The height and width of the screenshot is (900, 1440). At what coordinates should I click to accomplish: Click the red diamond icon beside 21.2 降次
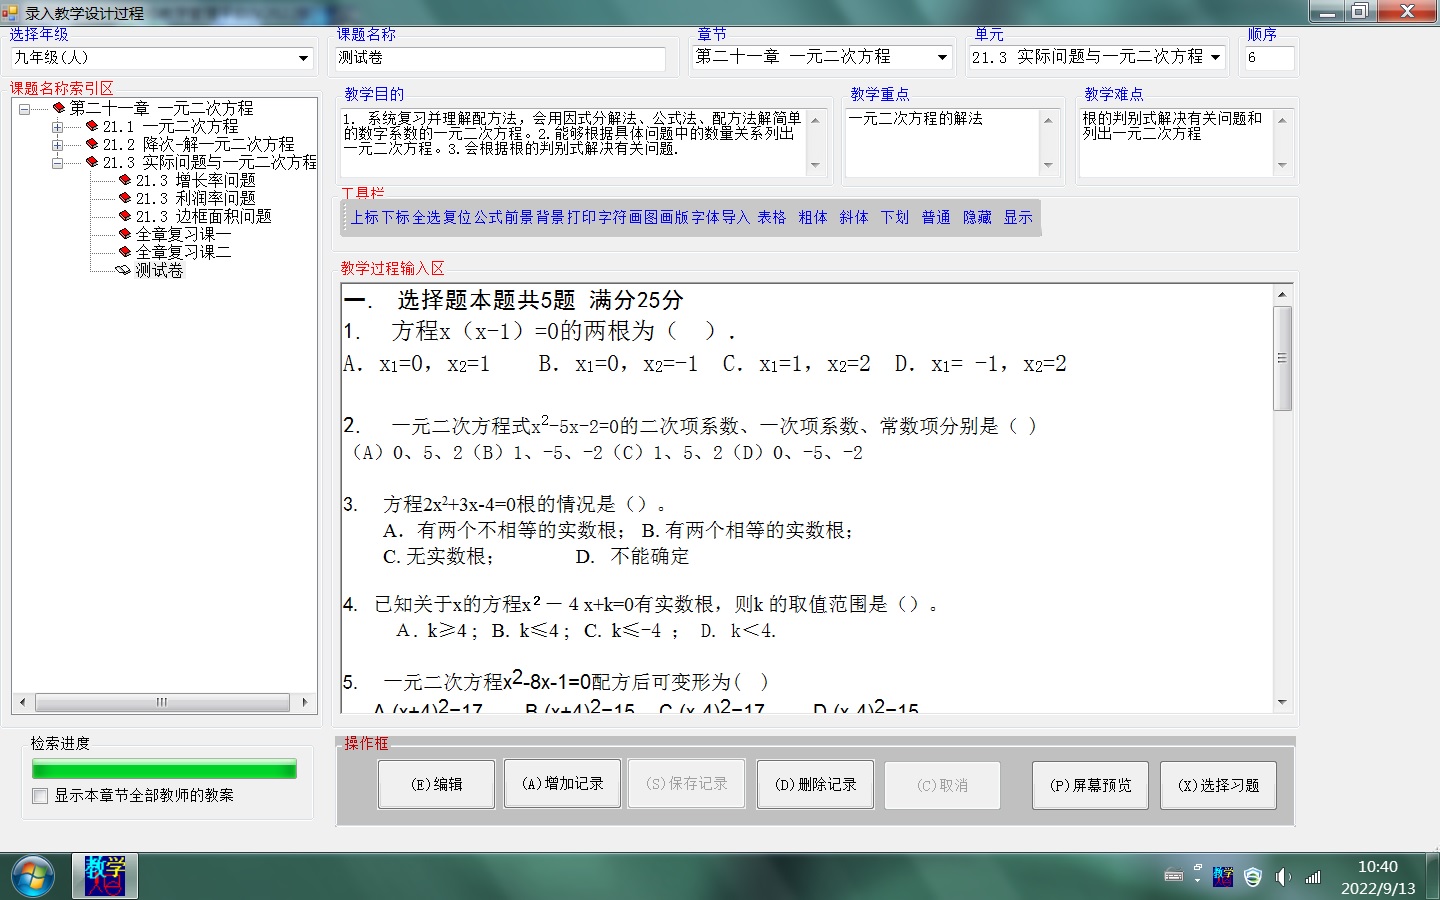point(92,144)
